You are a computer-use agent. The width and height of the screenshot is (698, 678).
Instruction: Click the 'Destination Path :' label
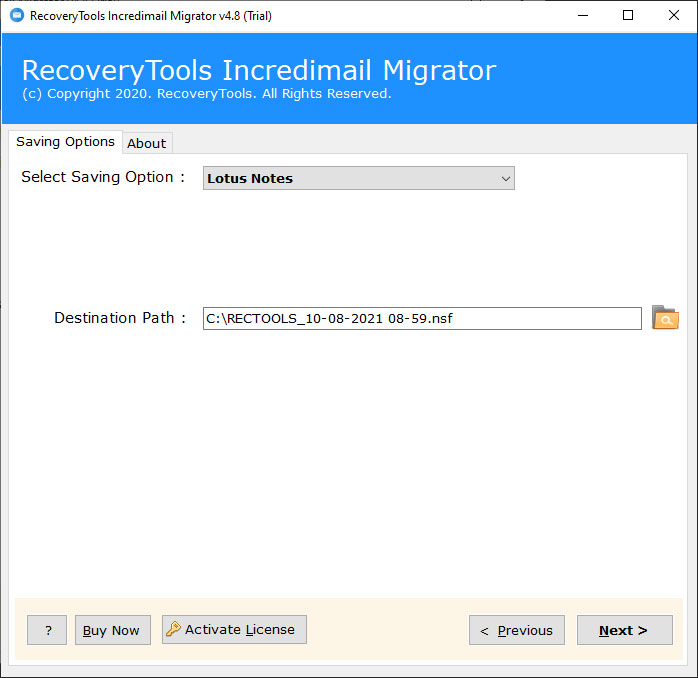tap(120, 318)
